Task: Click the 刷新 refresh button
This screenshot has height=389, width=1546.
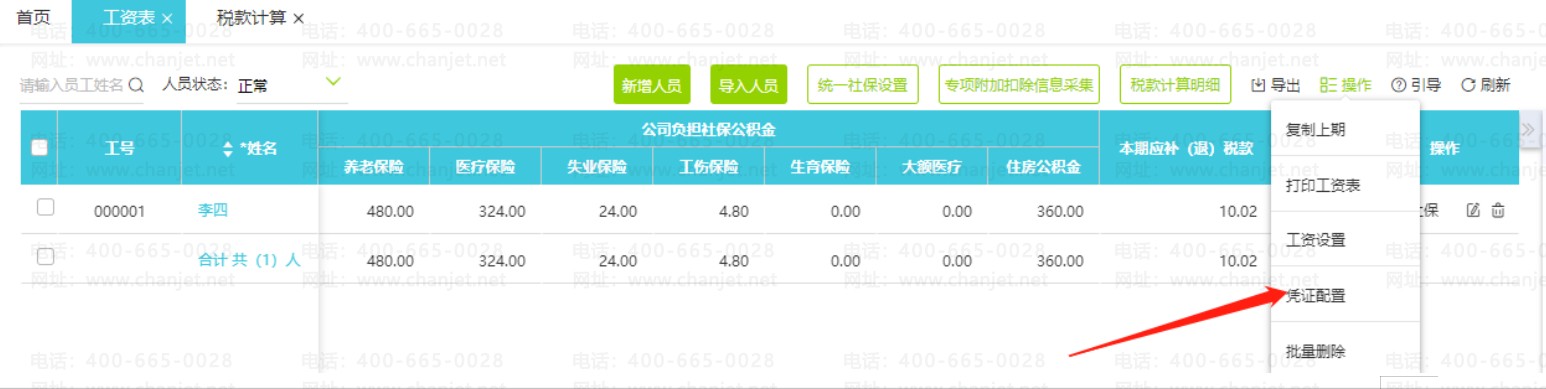Action: click(x=1486, y=86)
